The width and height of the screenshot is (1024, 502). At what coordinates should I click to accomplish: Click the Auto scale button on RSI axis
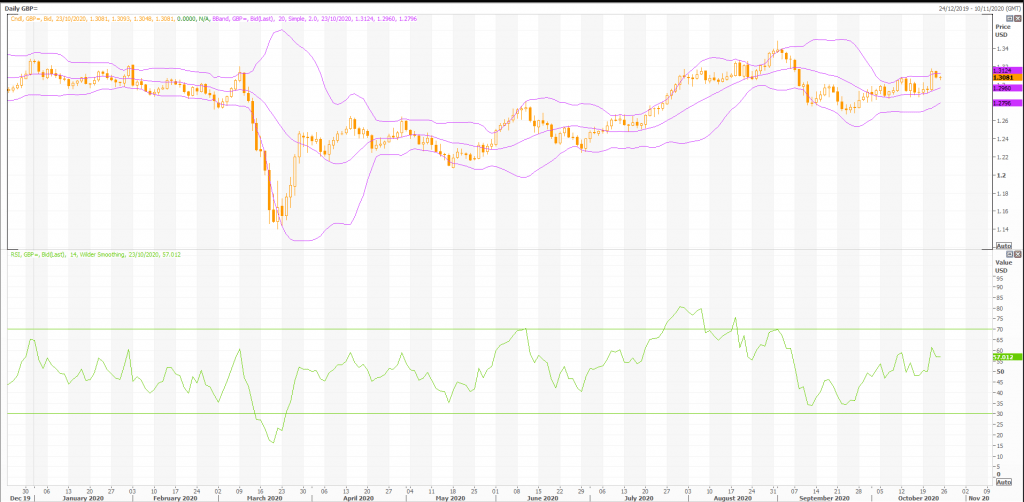tap(1003, 481)
